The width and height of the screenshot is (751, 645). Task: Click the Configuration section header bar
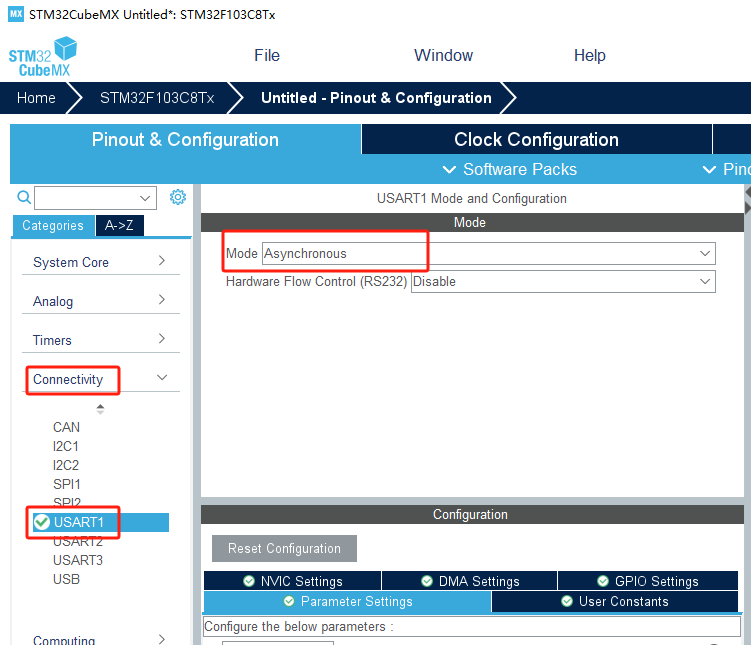pos(472,514)
